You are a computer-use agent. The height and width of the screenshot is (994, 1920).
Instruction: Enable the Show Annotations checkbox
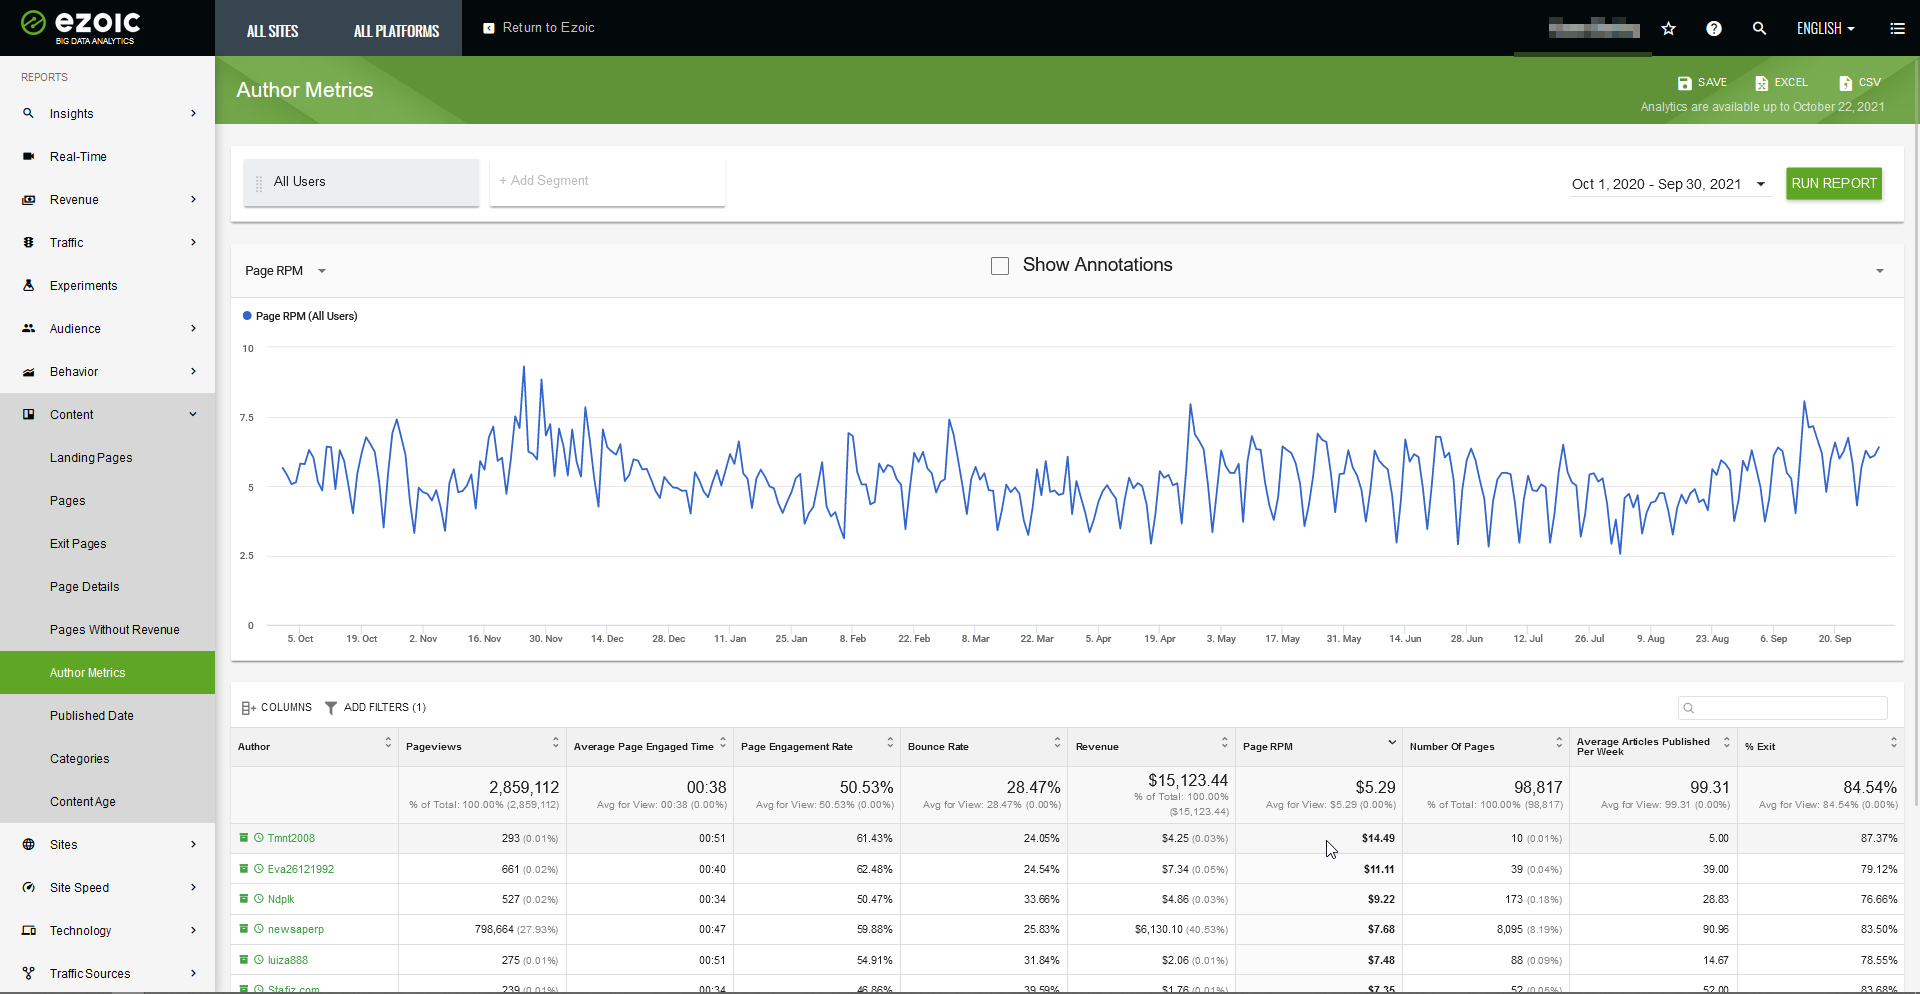1000,266
